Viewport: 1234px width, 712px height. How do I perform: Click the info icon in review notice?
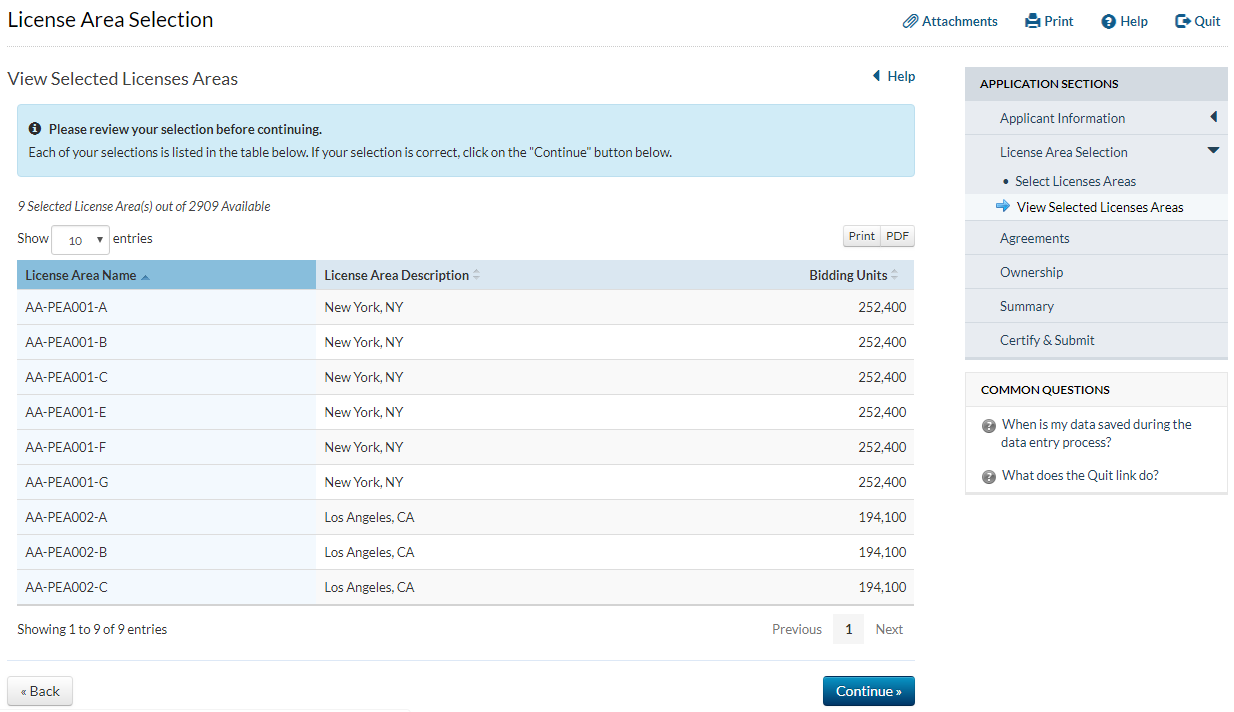click(35, 129)
